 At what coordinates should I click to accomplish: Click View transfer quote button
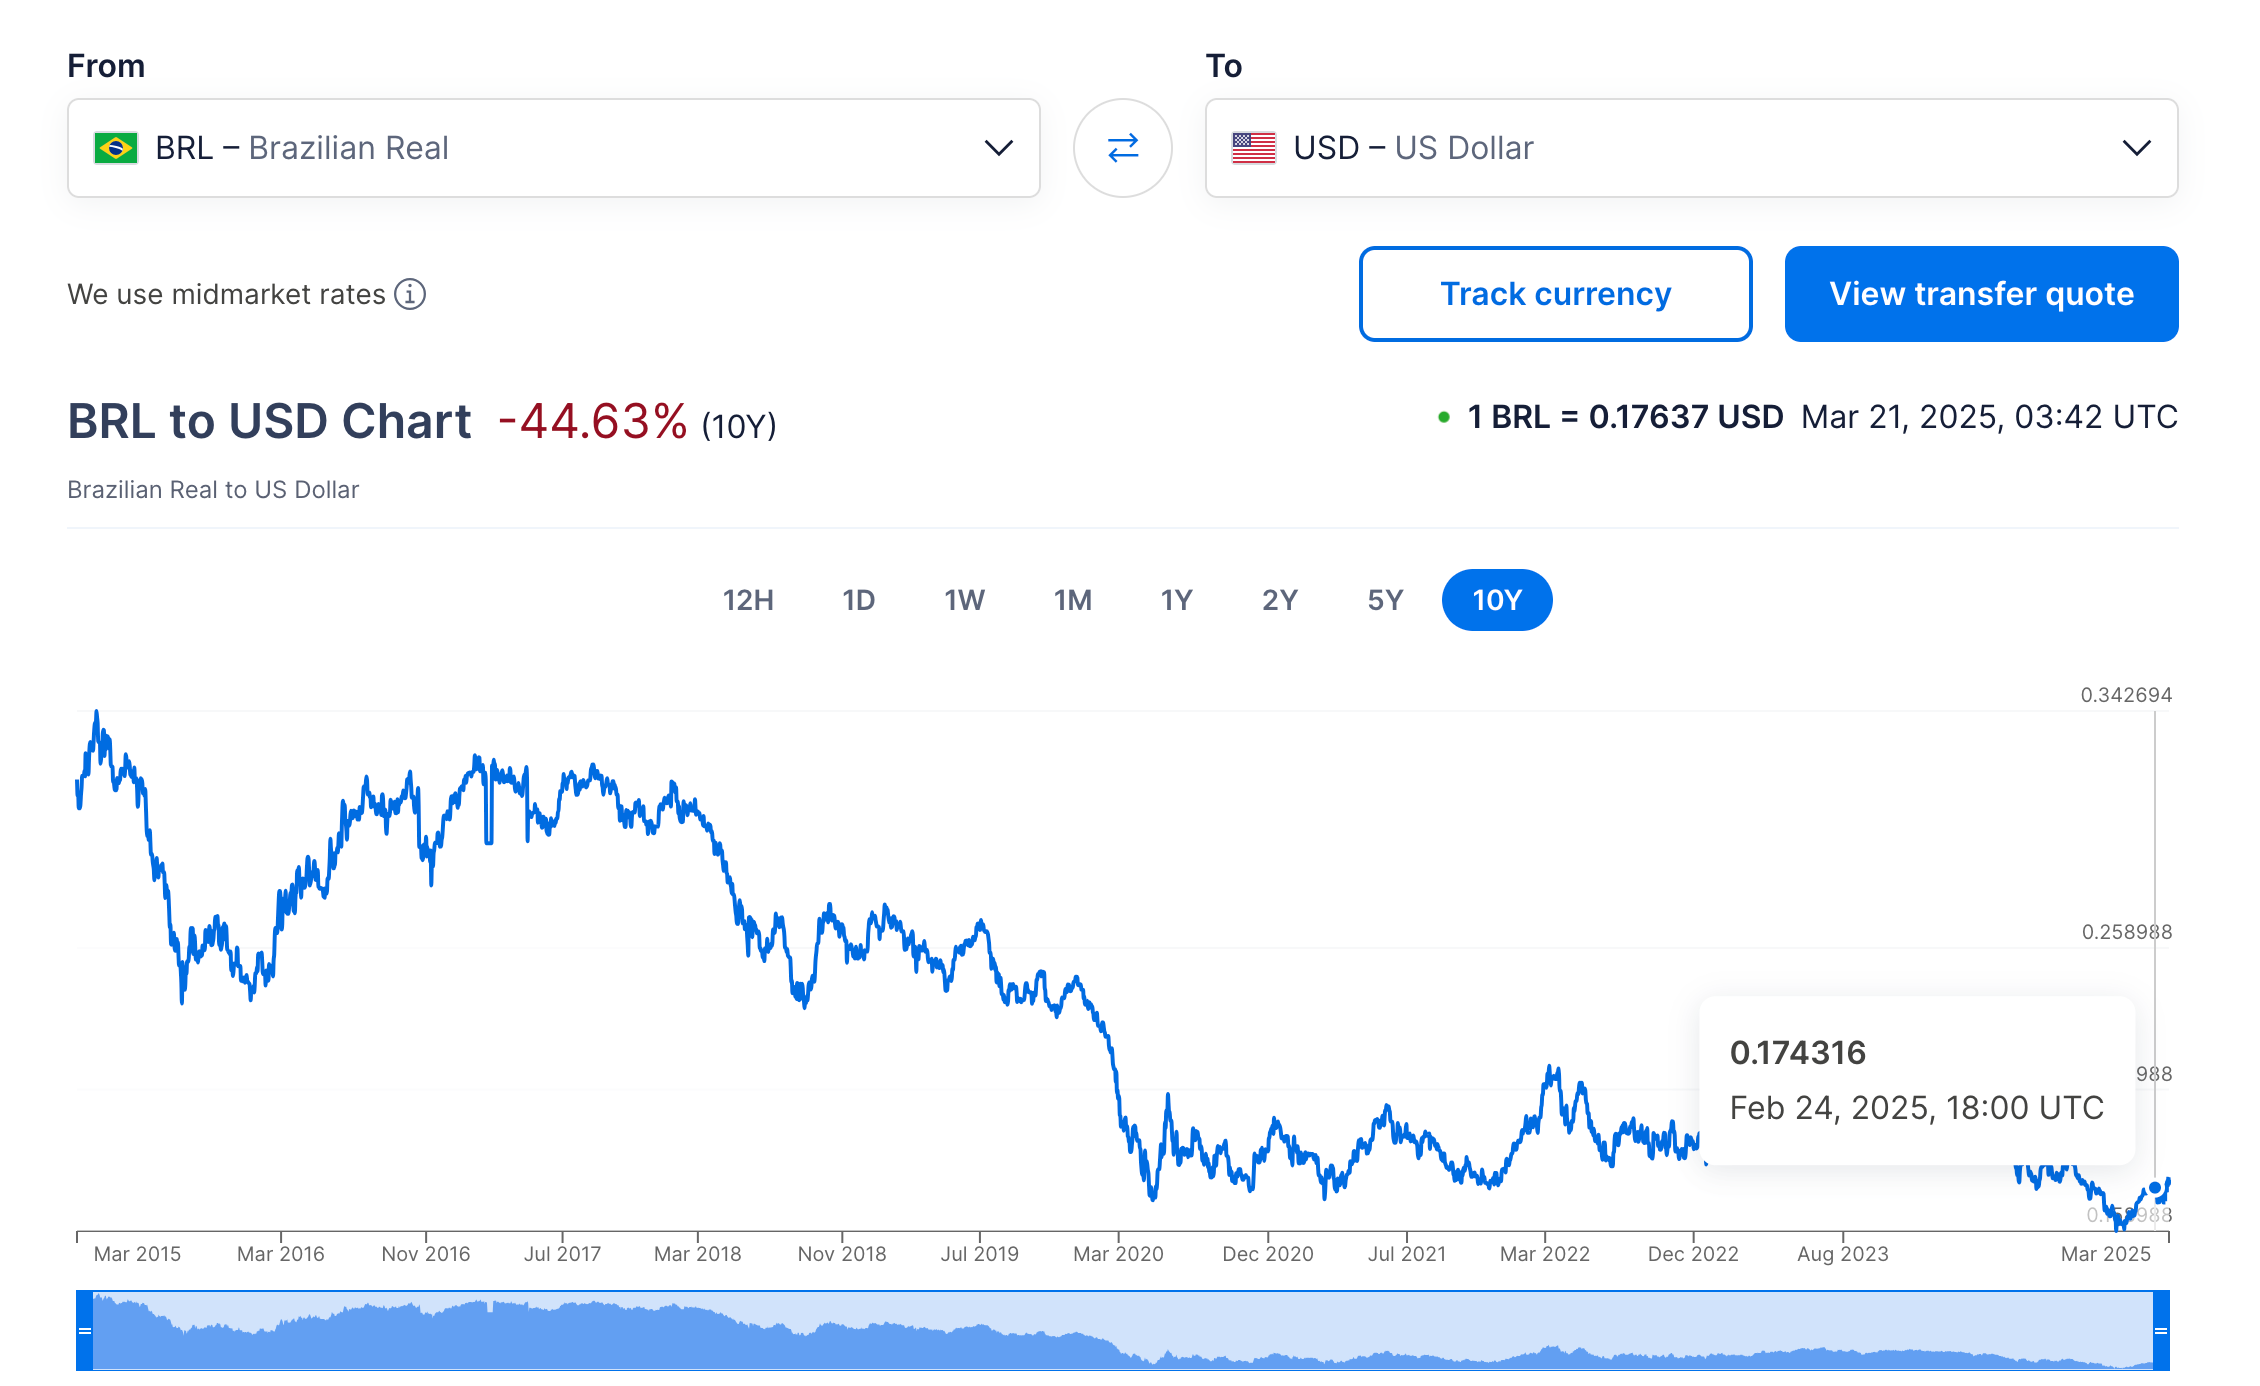pos(1981,294)
